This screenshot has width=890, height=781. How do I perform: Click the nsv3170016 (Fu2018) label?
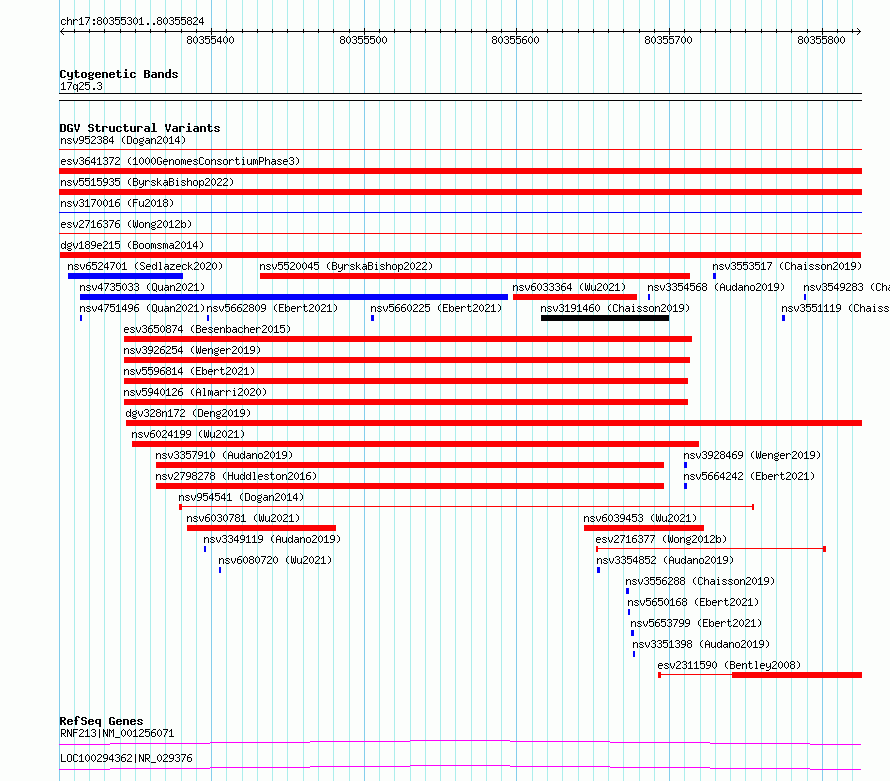(x=117, y=203)
